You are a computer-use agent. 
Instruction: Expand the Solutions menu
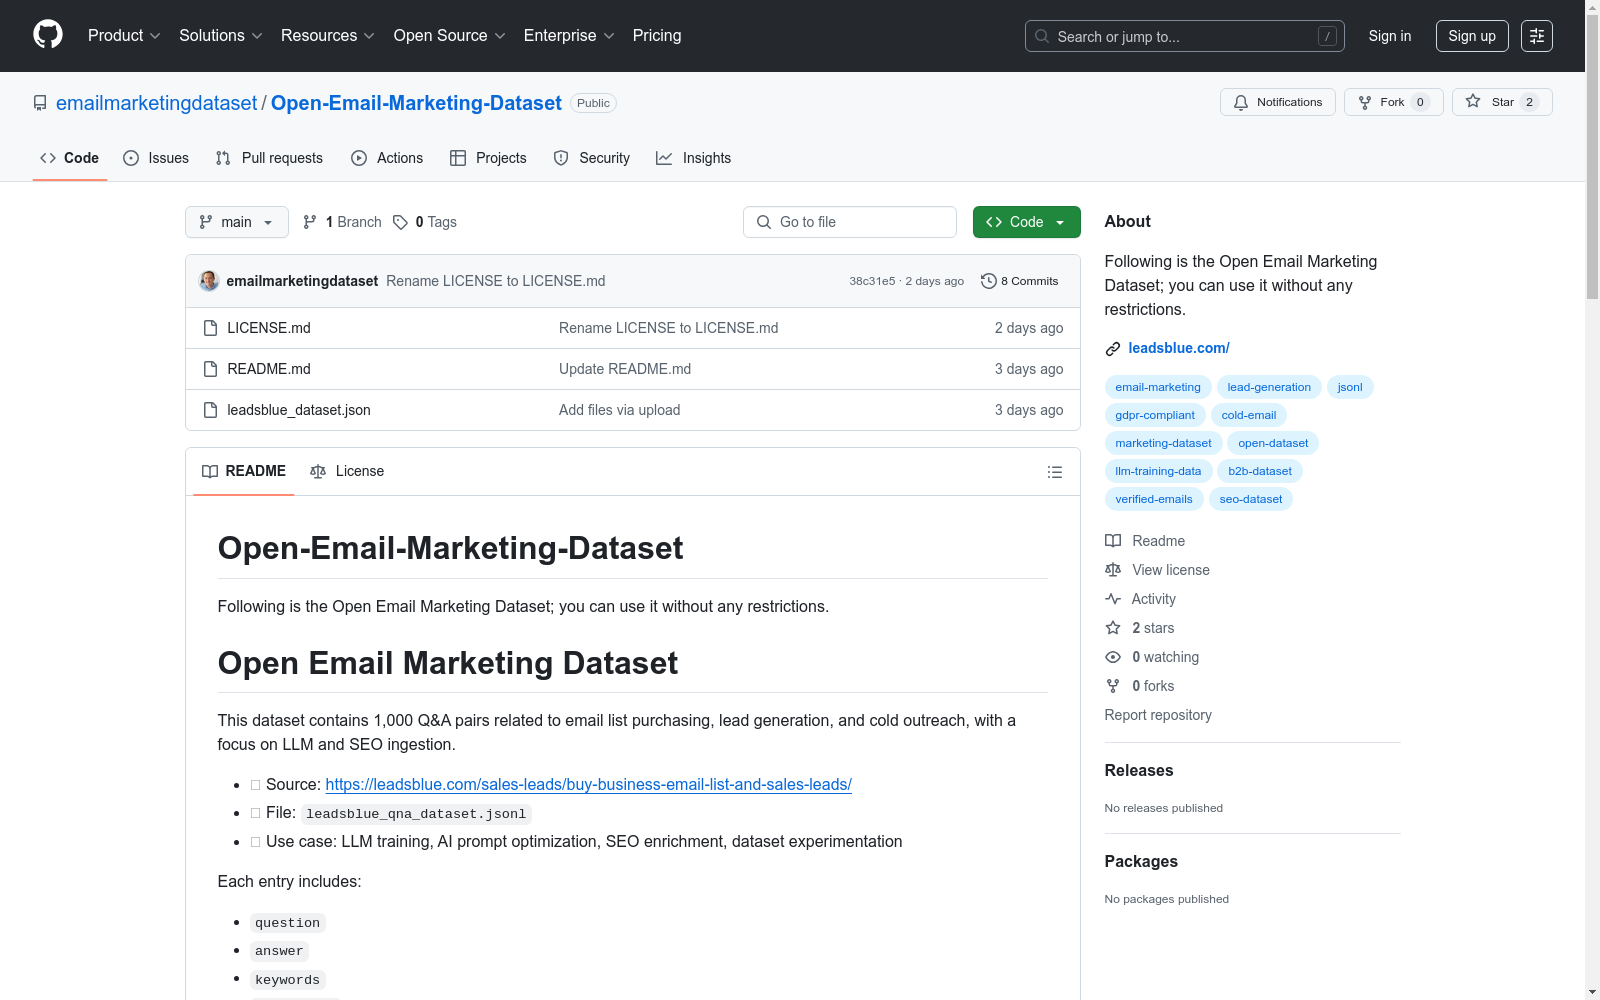point(220,36)
